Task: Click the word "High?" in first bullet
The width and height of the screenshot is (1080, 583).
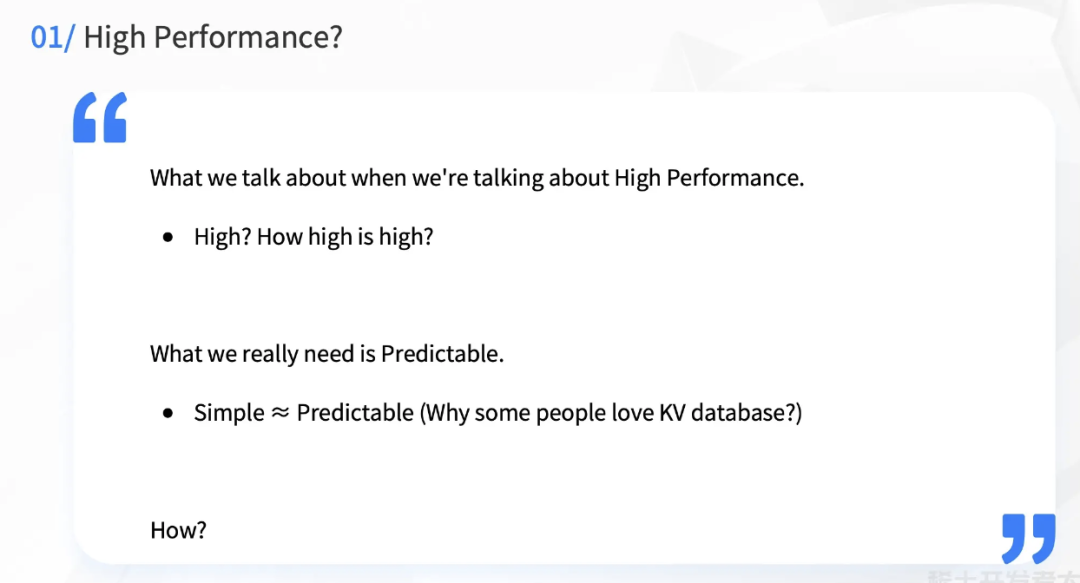Action: click(x=222, y=237)
